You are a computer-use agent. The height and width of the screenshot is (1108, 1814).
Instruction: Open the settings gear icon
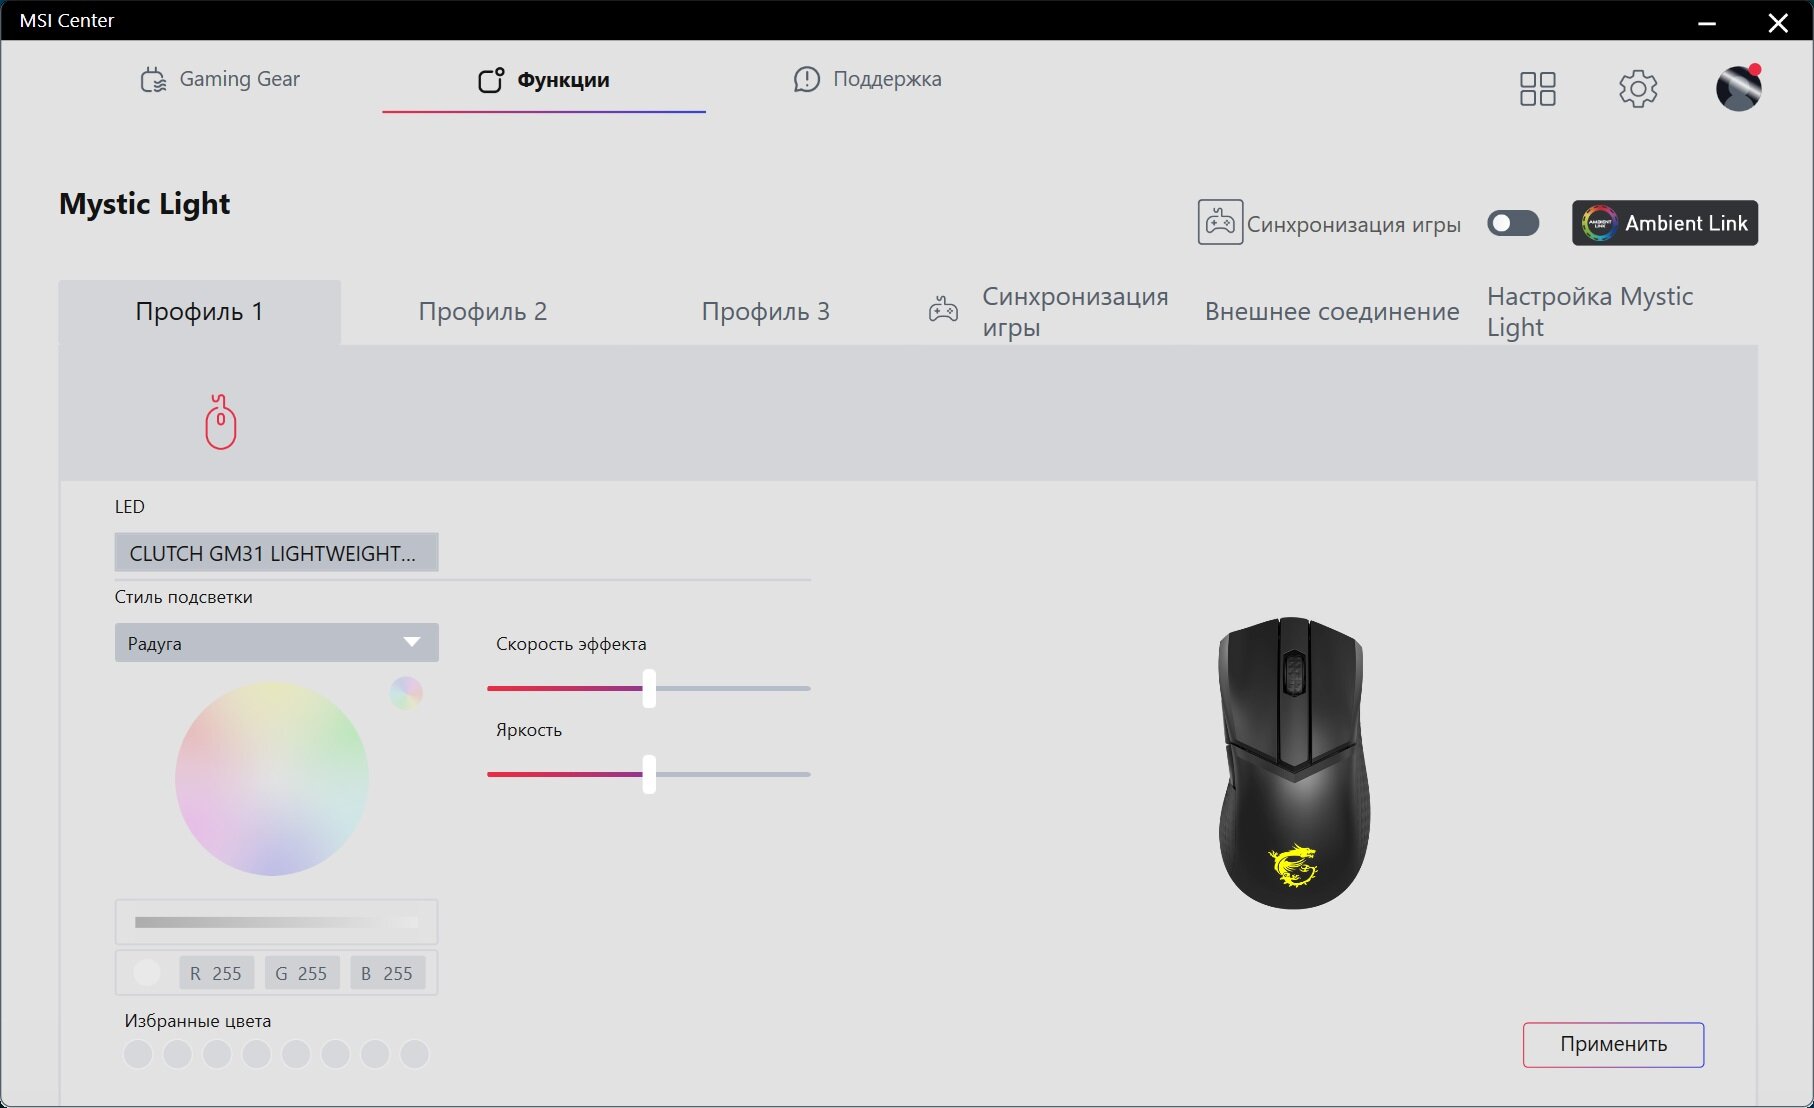pyautogui.click(x=1638, y=88)
